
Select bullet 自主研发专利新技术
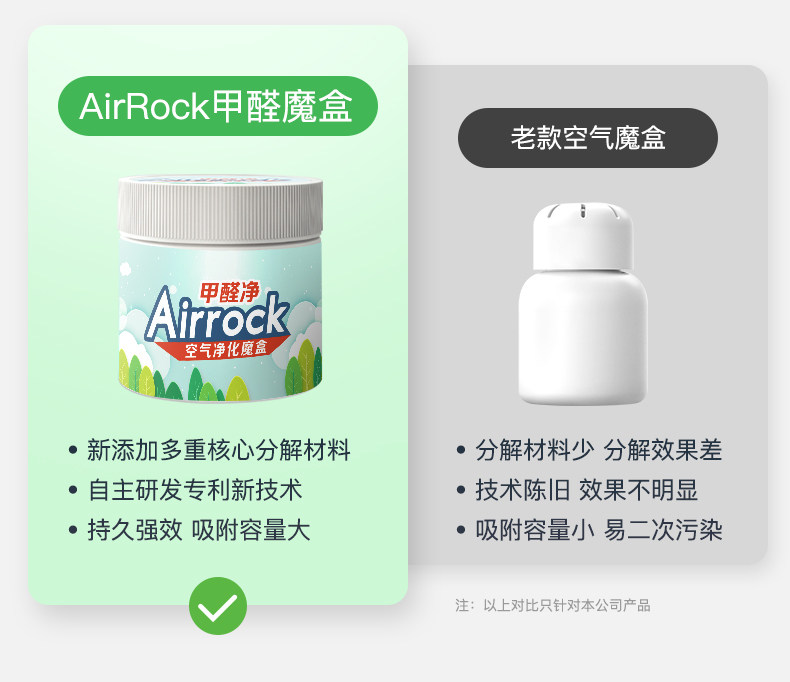click(185, 490)
